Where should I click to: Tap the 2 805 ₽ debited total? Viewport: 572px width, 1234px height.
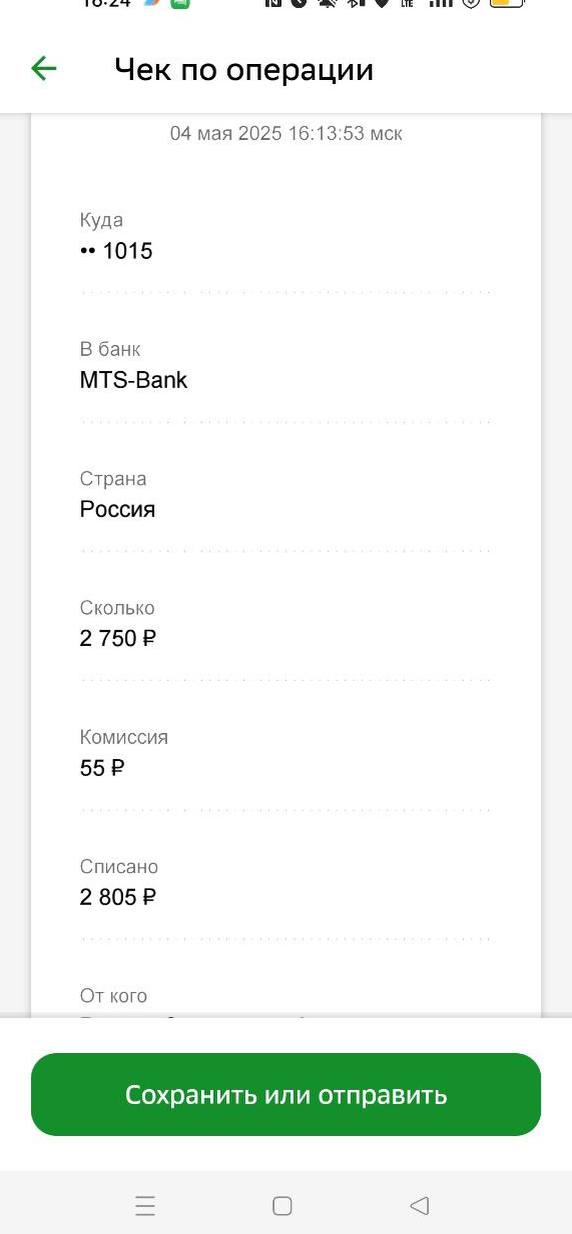(x=118, y=897)
